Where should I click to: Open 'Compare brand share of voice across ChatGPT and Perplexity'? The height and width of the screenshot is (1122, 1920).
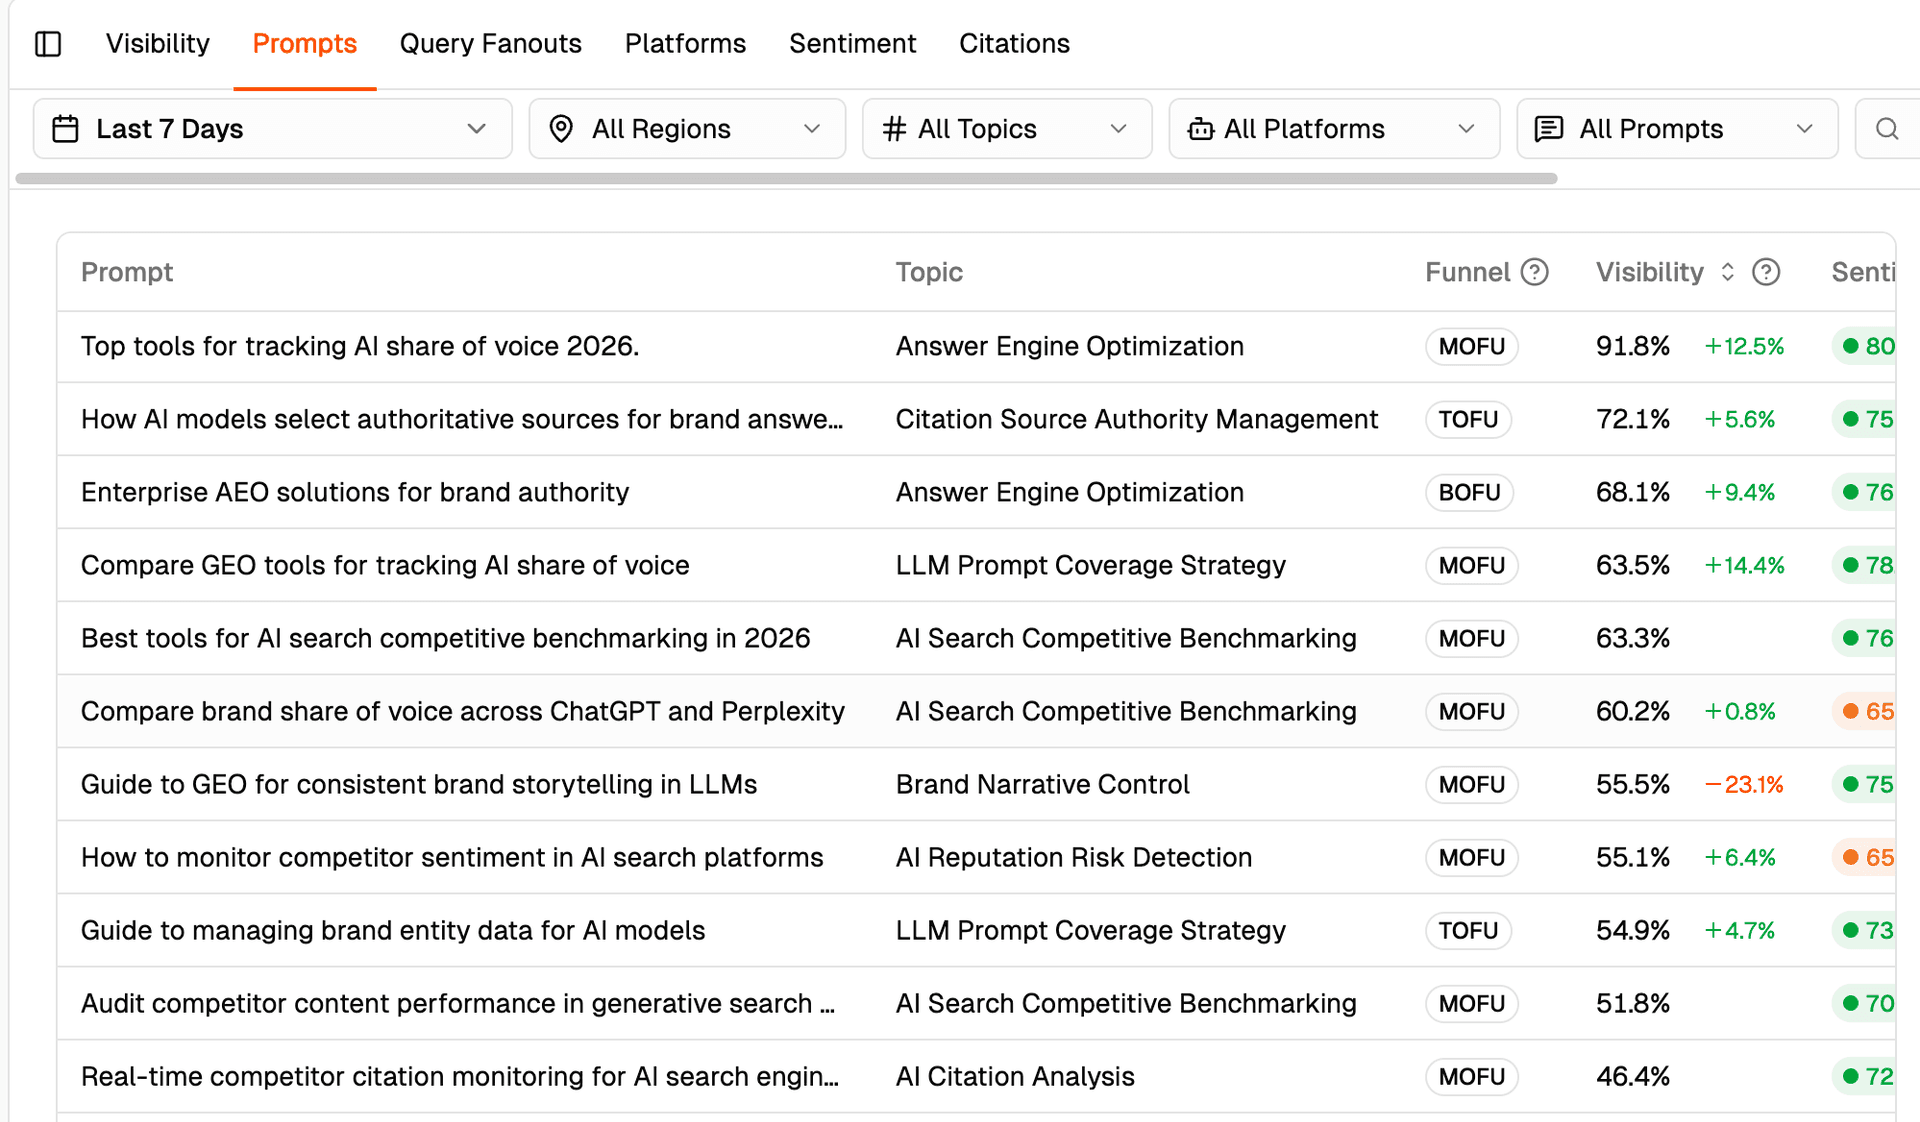click(463, 711)
